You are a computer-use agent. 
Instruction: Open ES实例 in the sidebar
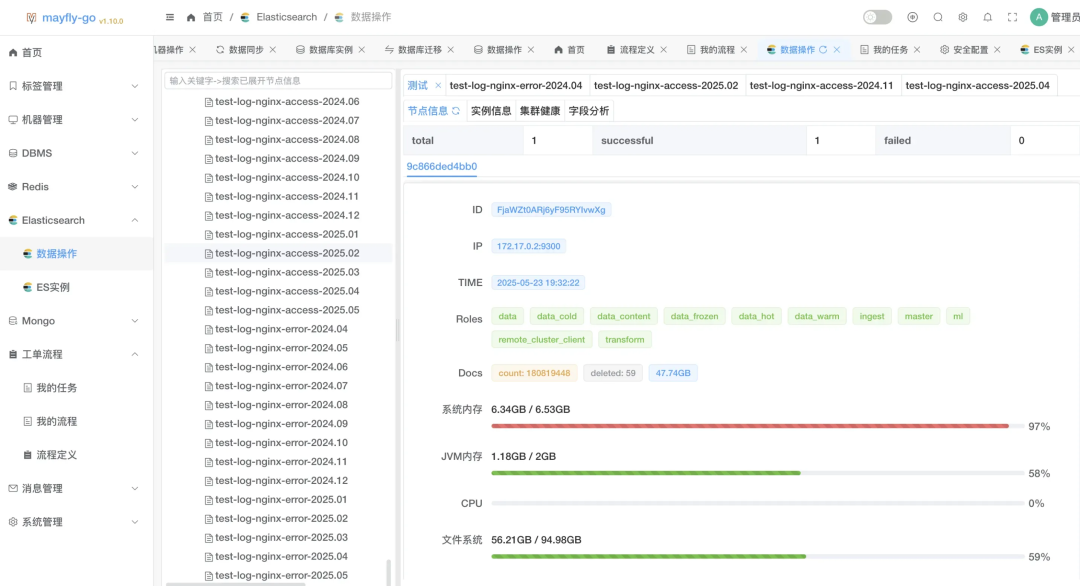point(76,287)
